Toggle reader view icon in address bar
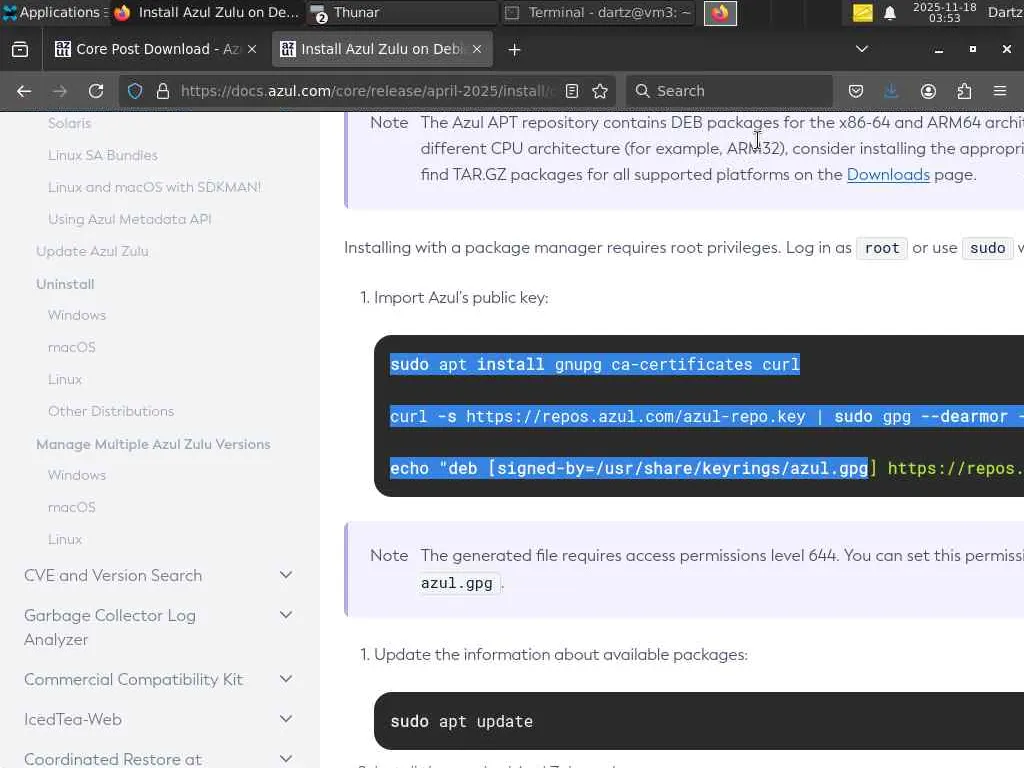Viewport: 1024px width, 768px height. pyautogui.click(x=572, y=91)
